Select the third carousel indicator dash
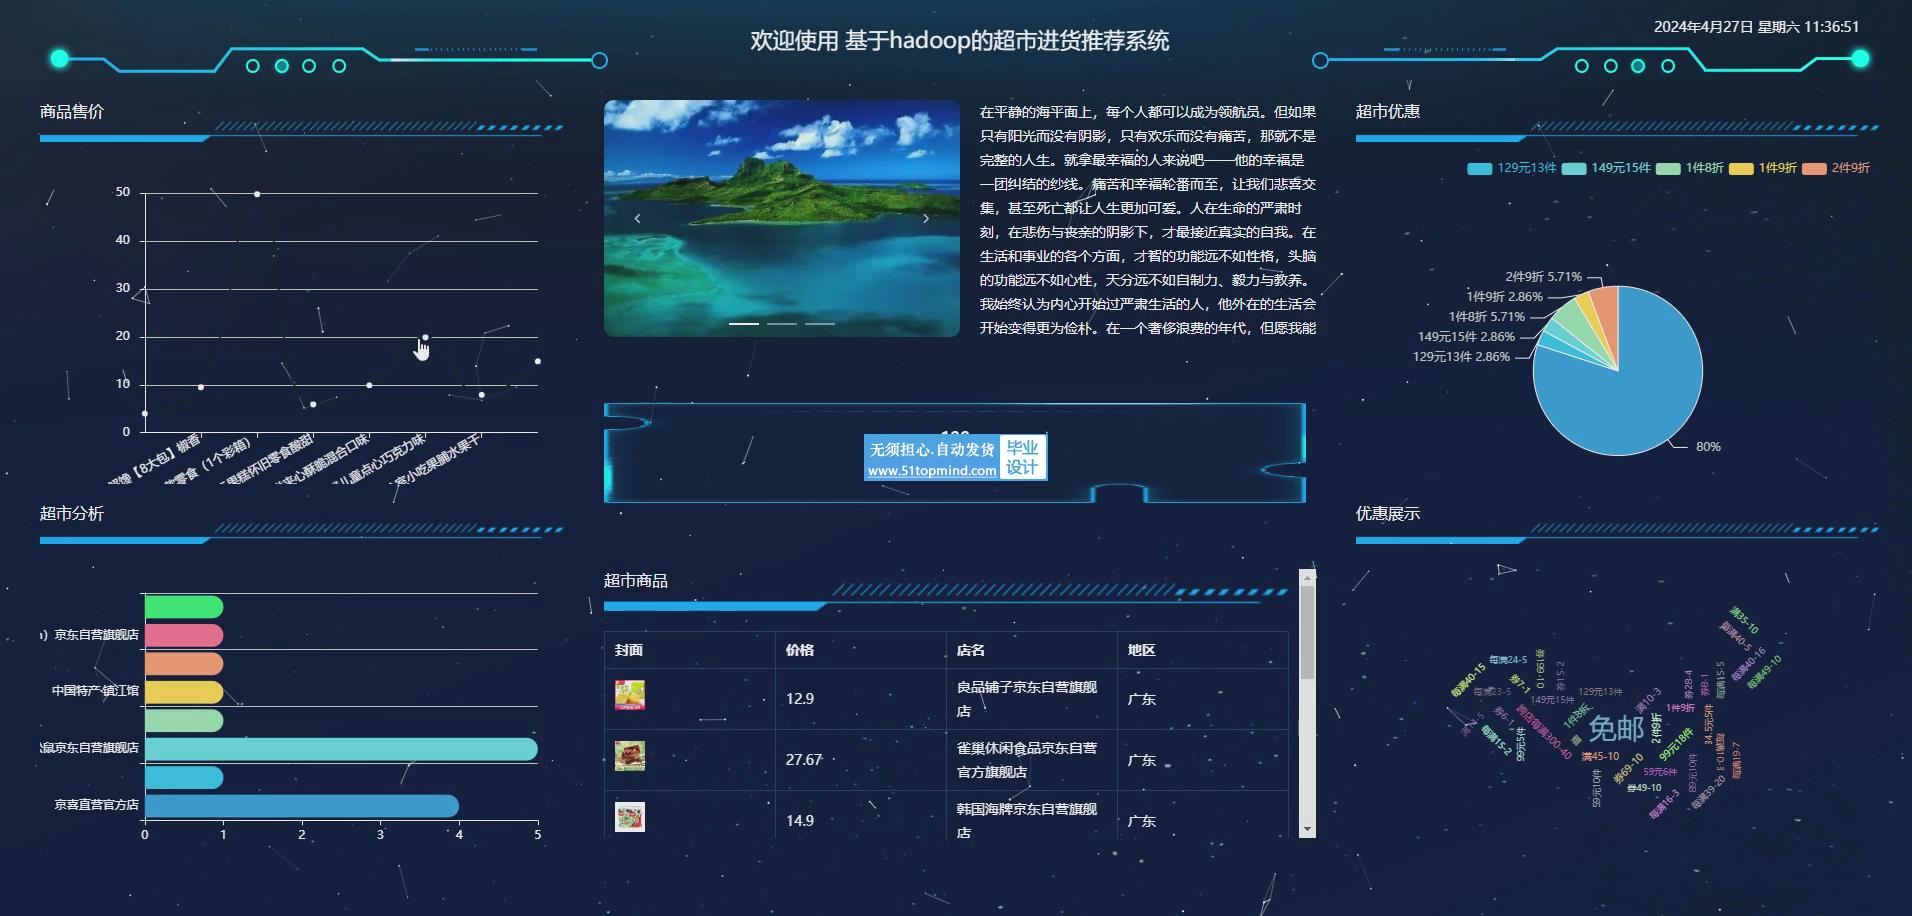Viewport: 1912px width, 916px height. (820, 324)
